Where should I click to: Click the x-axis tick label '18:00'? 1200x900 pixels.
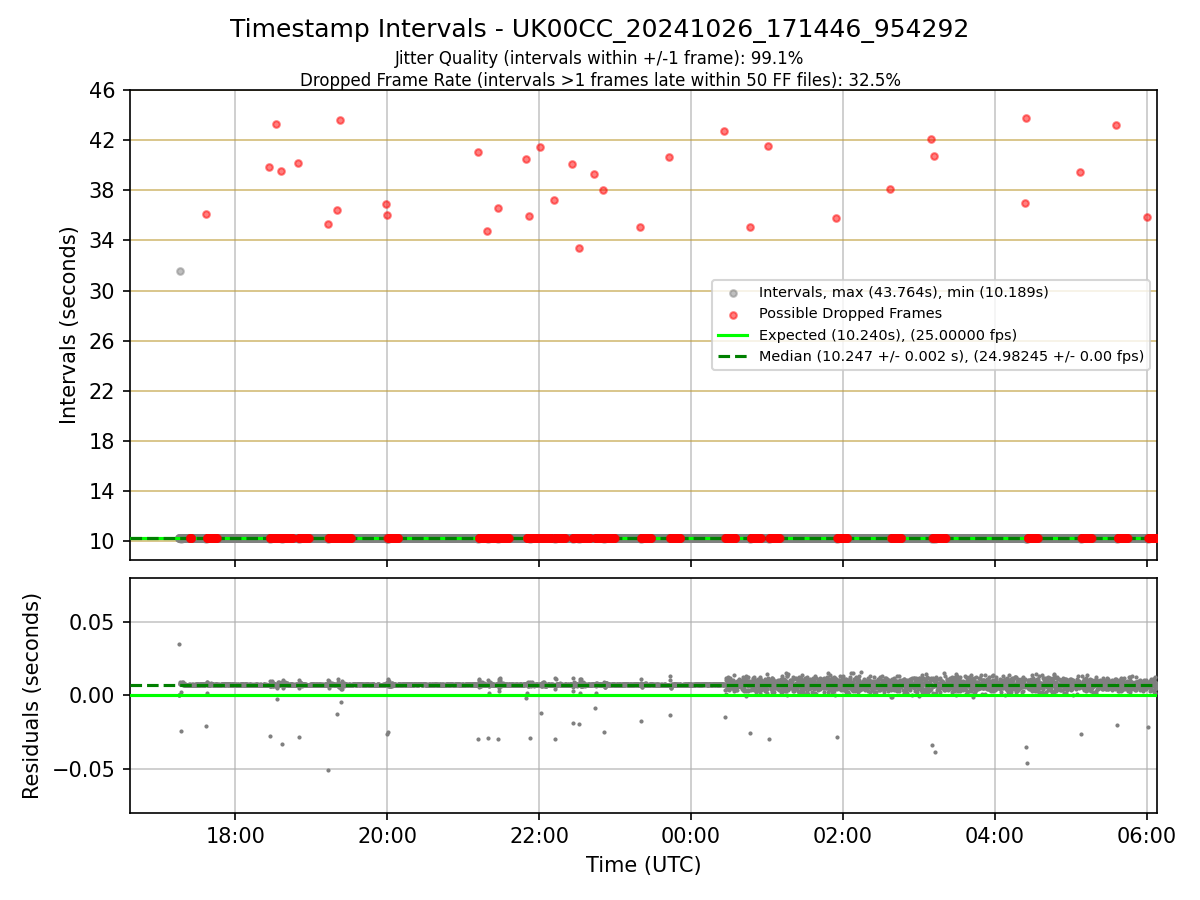(235, 835)
